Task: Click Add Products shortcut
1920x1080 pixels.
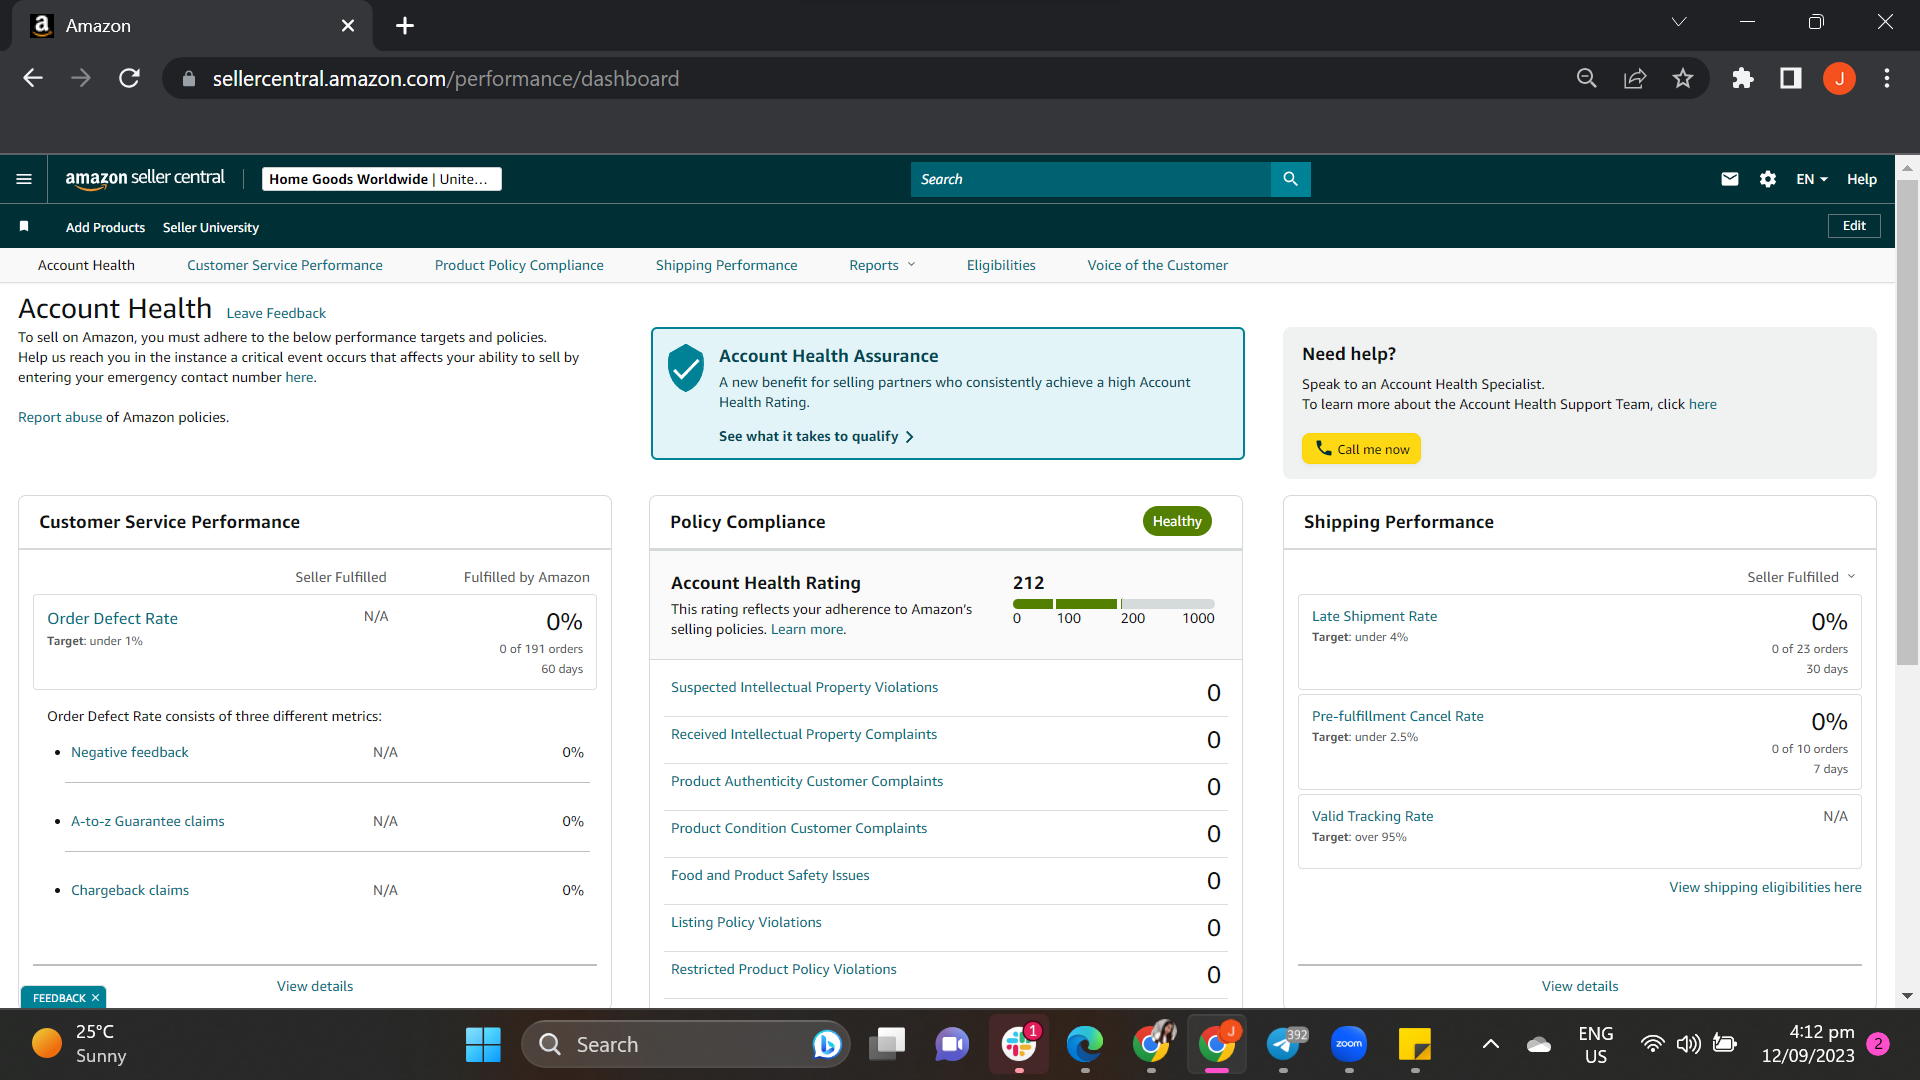Action: pyautogui.click(x=105, y=227)
